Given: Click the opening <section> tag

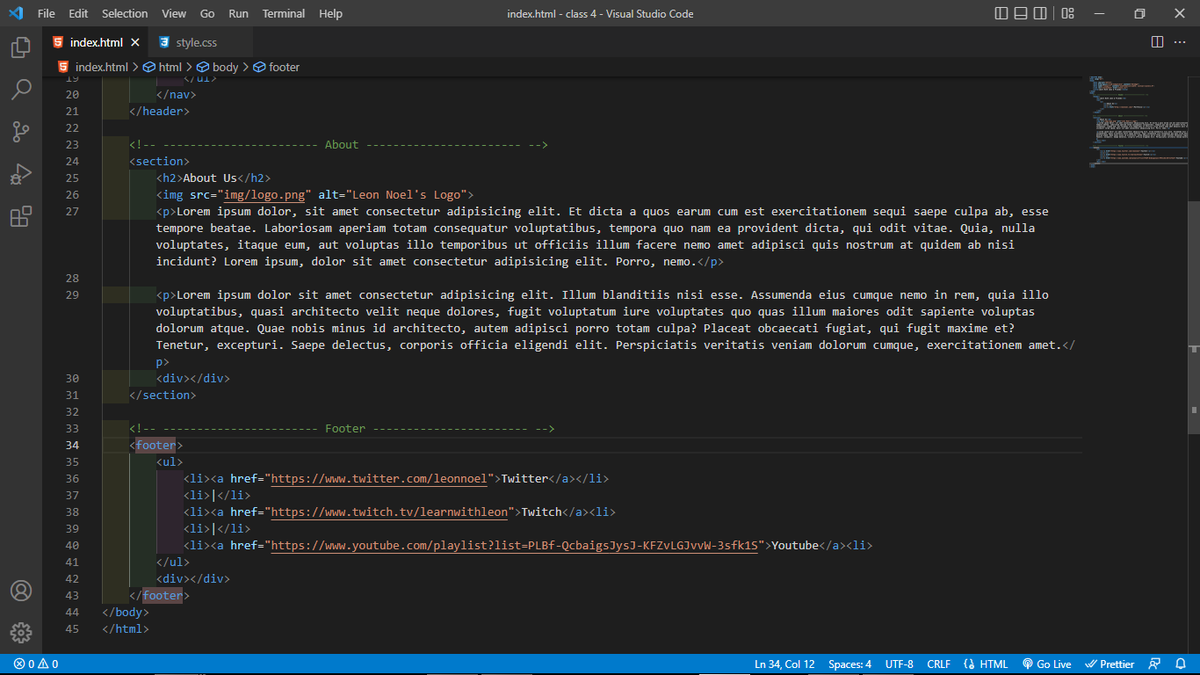Looking at the screenshot, I should (x=159, y=161).
